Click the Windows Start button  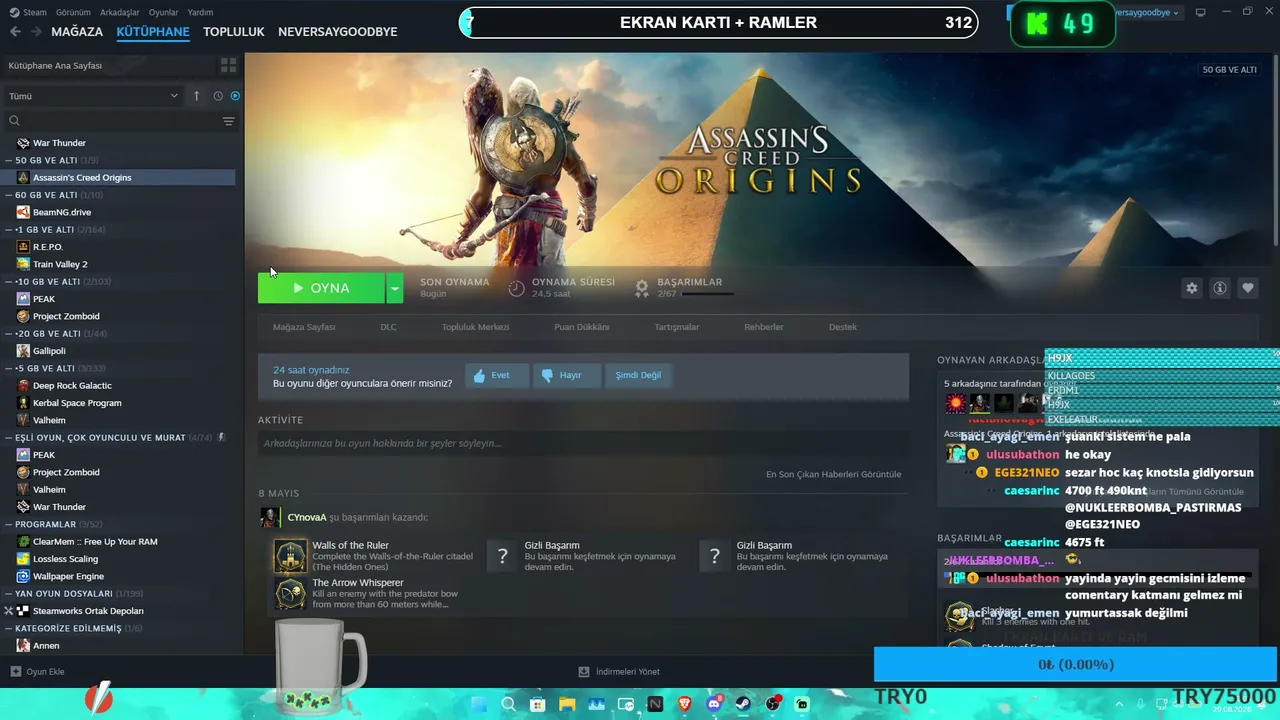pos(478,704)
